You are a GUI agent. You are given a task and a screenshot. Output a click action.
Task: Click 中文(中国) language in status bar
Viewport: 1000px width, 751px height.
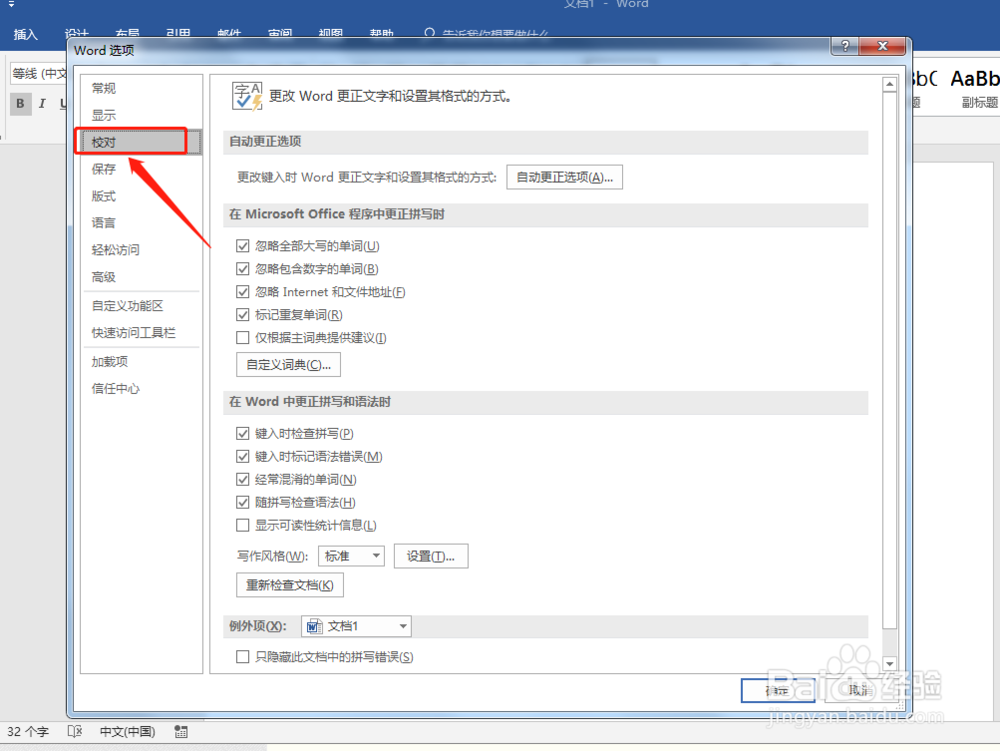[128, 731]
